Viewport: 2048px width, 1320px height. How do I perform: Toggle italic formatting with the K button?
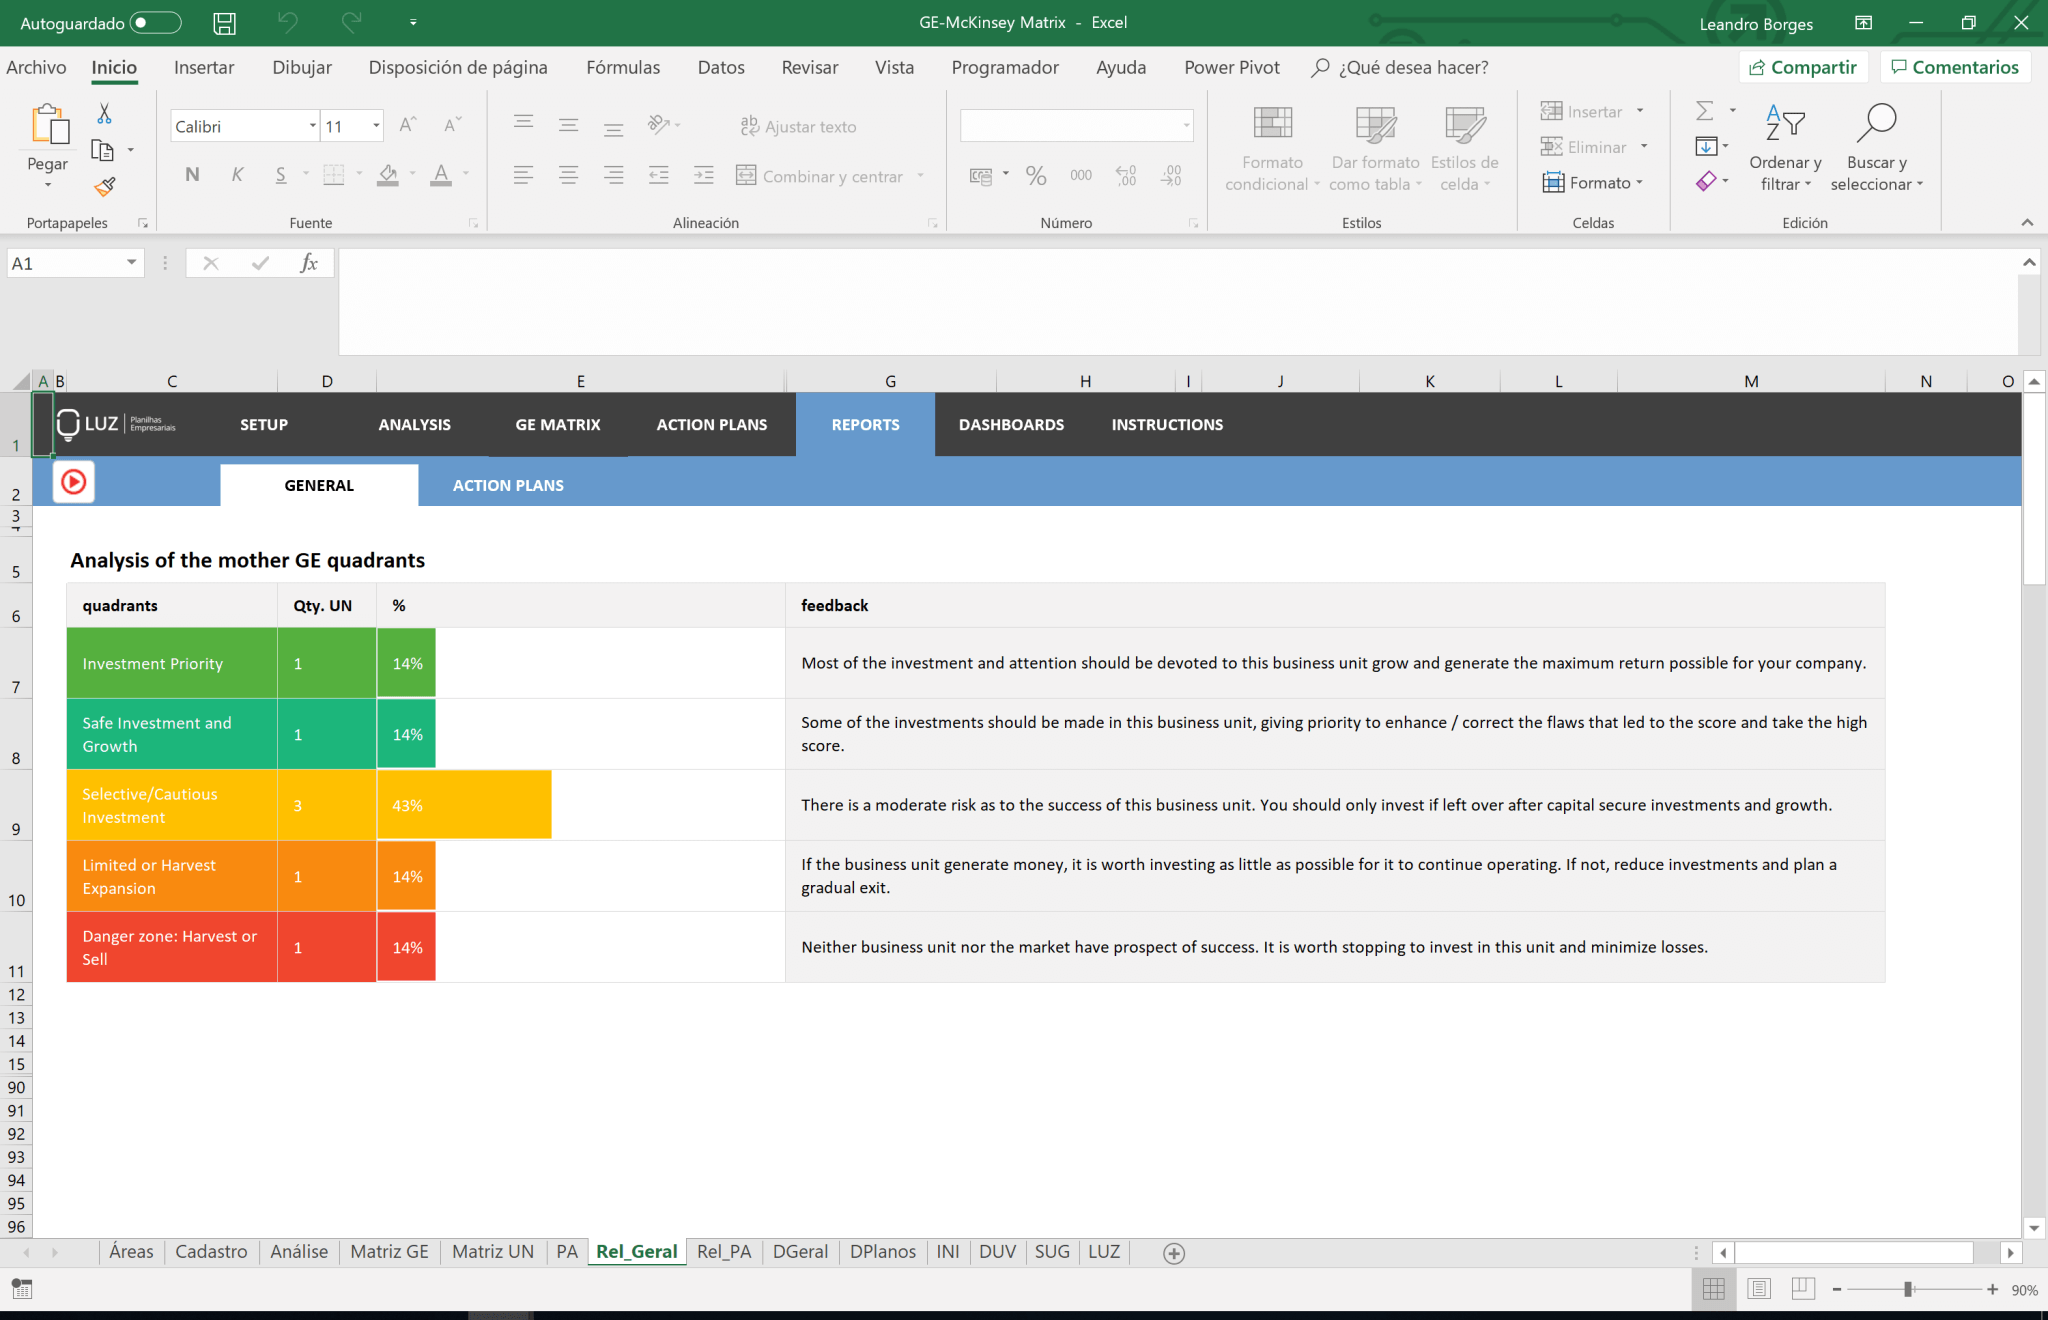[237, 174]
